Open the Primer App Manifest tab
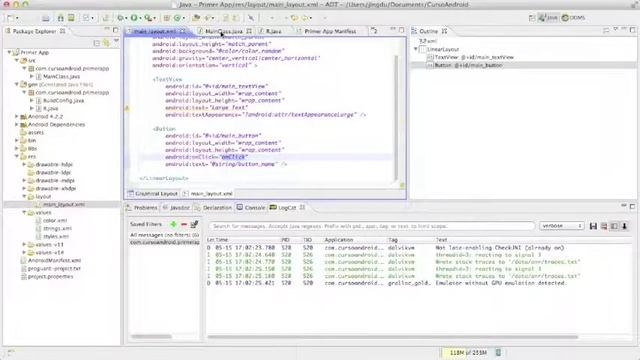The height and width of the screenshot is (360, 640). point(330,31)
